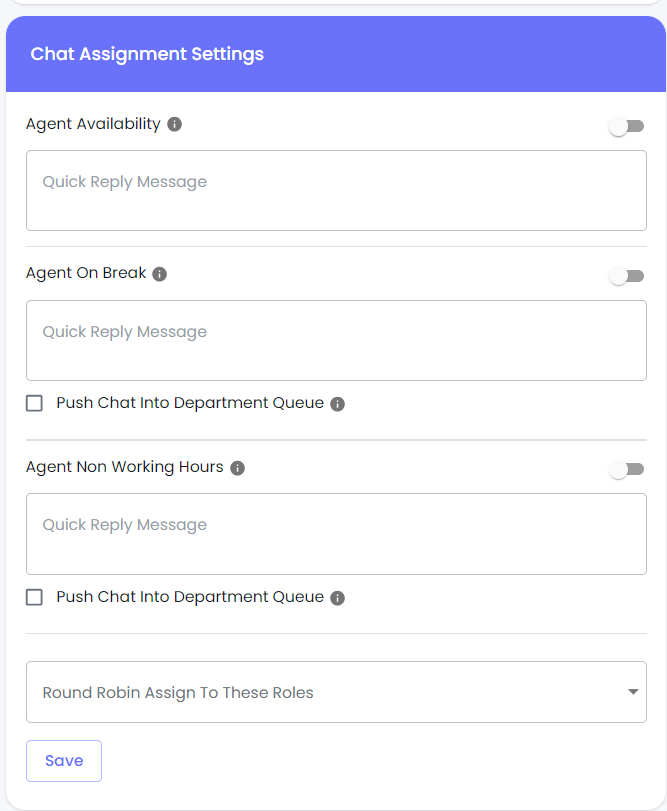The height and width of the screenshot is (811, 667).
Task: Click the Chat Assignment Settings header title
Action: [x=147, y=54]
